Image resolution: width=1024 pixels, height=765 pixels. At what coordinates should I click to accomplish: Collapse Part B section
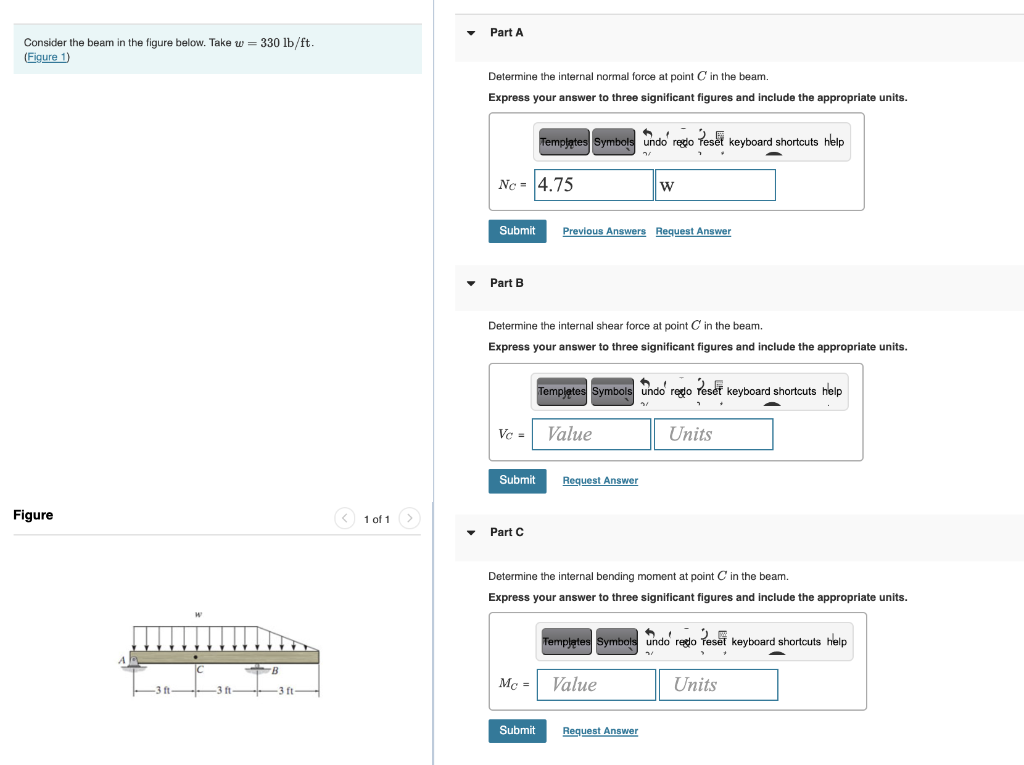(x=471, y=284)
